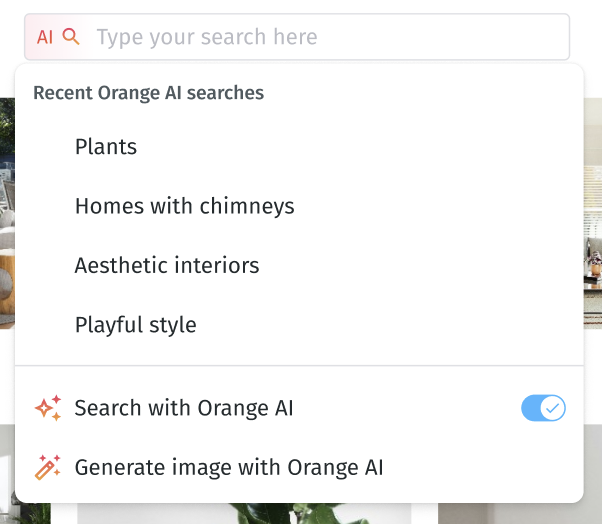Open 'Generate image with Orange AI'
This screenshot has width=602, height=524.
click(x=229, y=467)
